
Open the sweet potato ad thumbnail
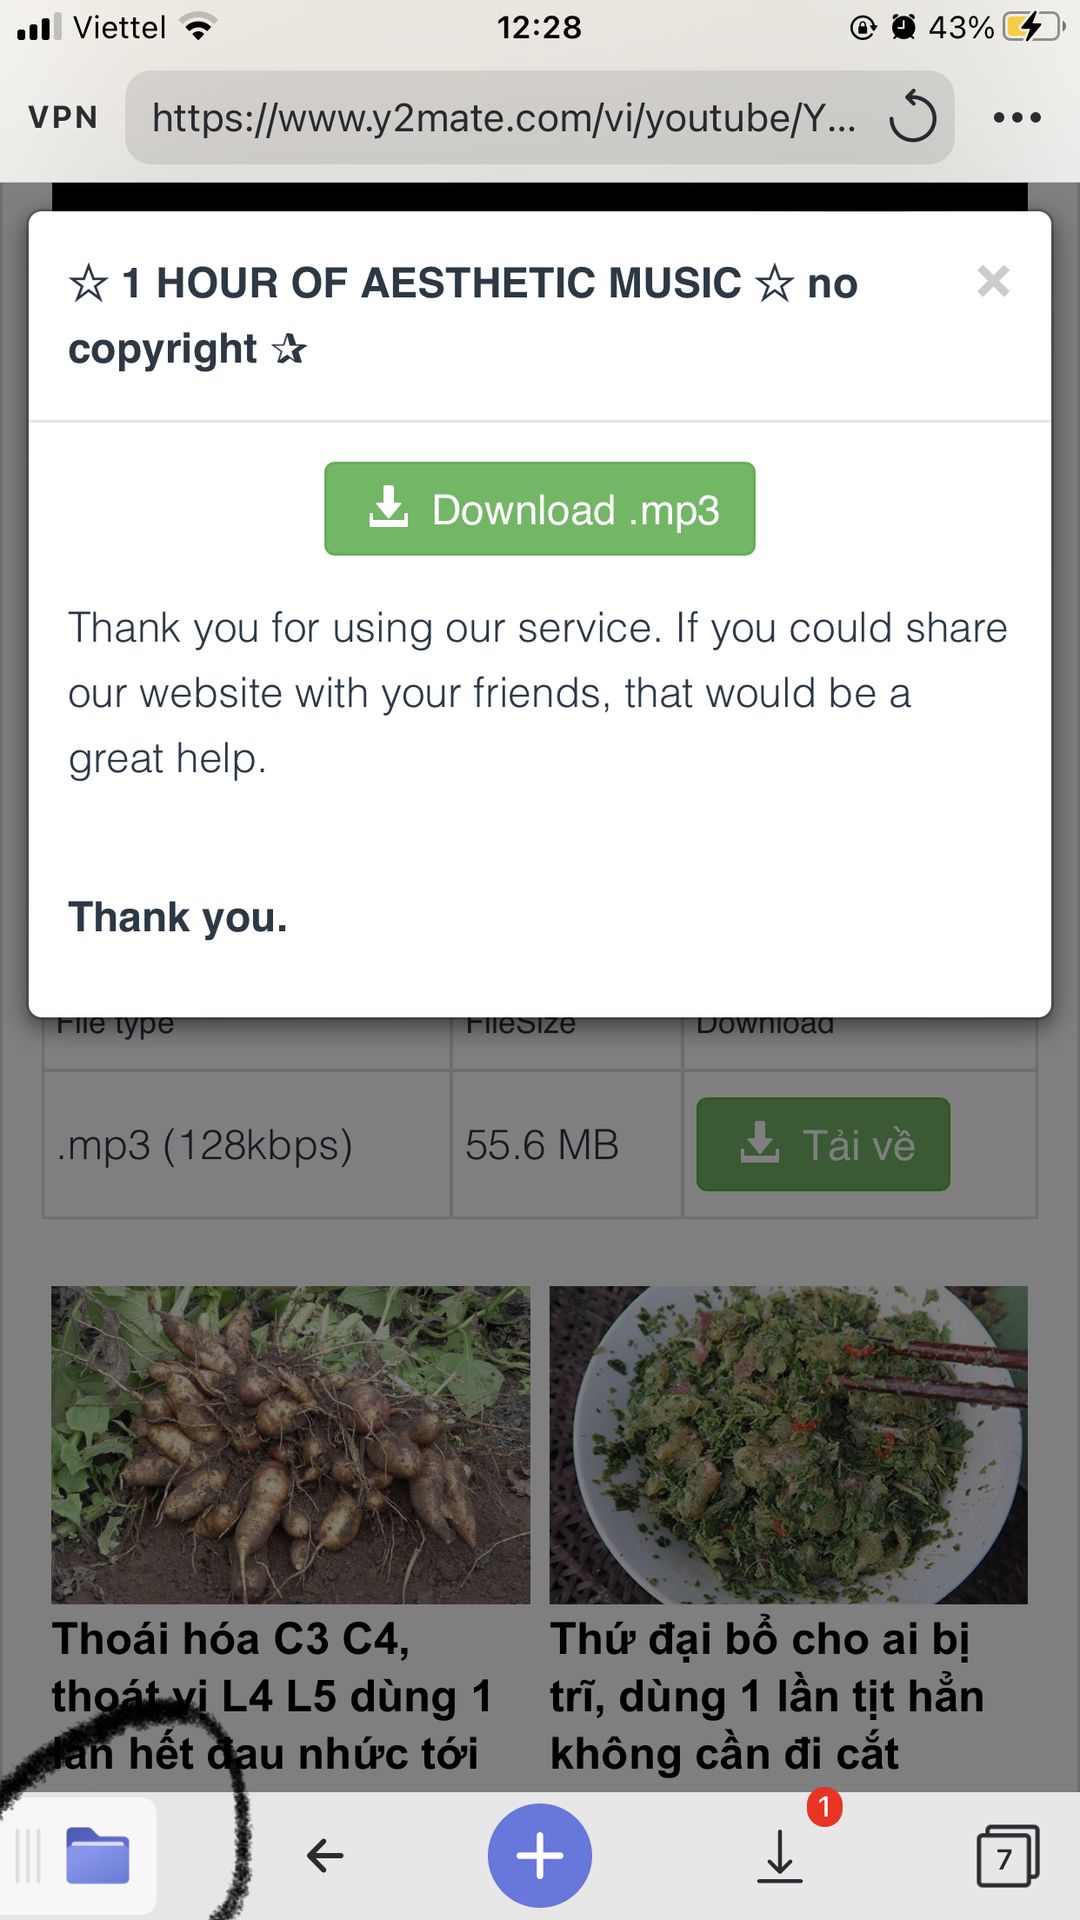[291, 1445]
